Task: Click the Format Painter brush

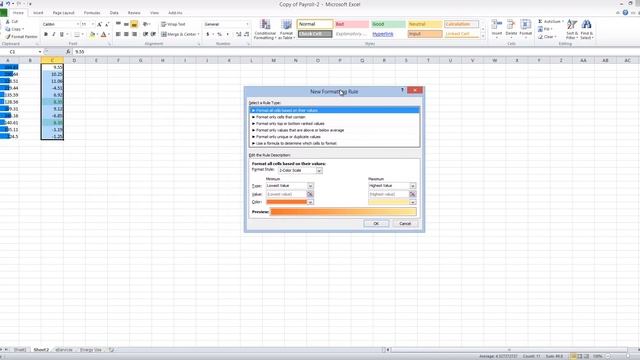Action: click(x=8, y=37)
